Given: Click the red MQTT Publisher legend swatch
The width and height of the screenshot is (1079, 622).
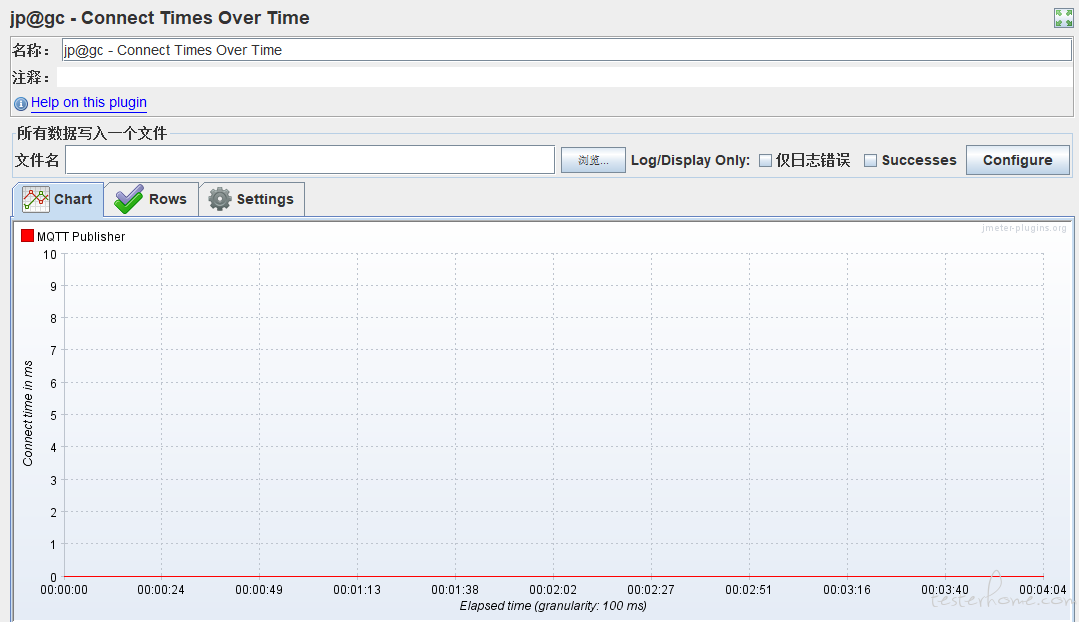Looking at the screenshot, I should (x=28, y=236).
